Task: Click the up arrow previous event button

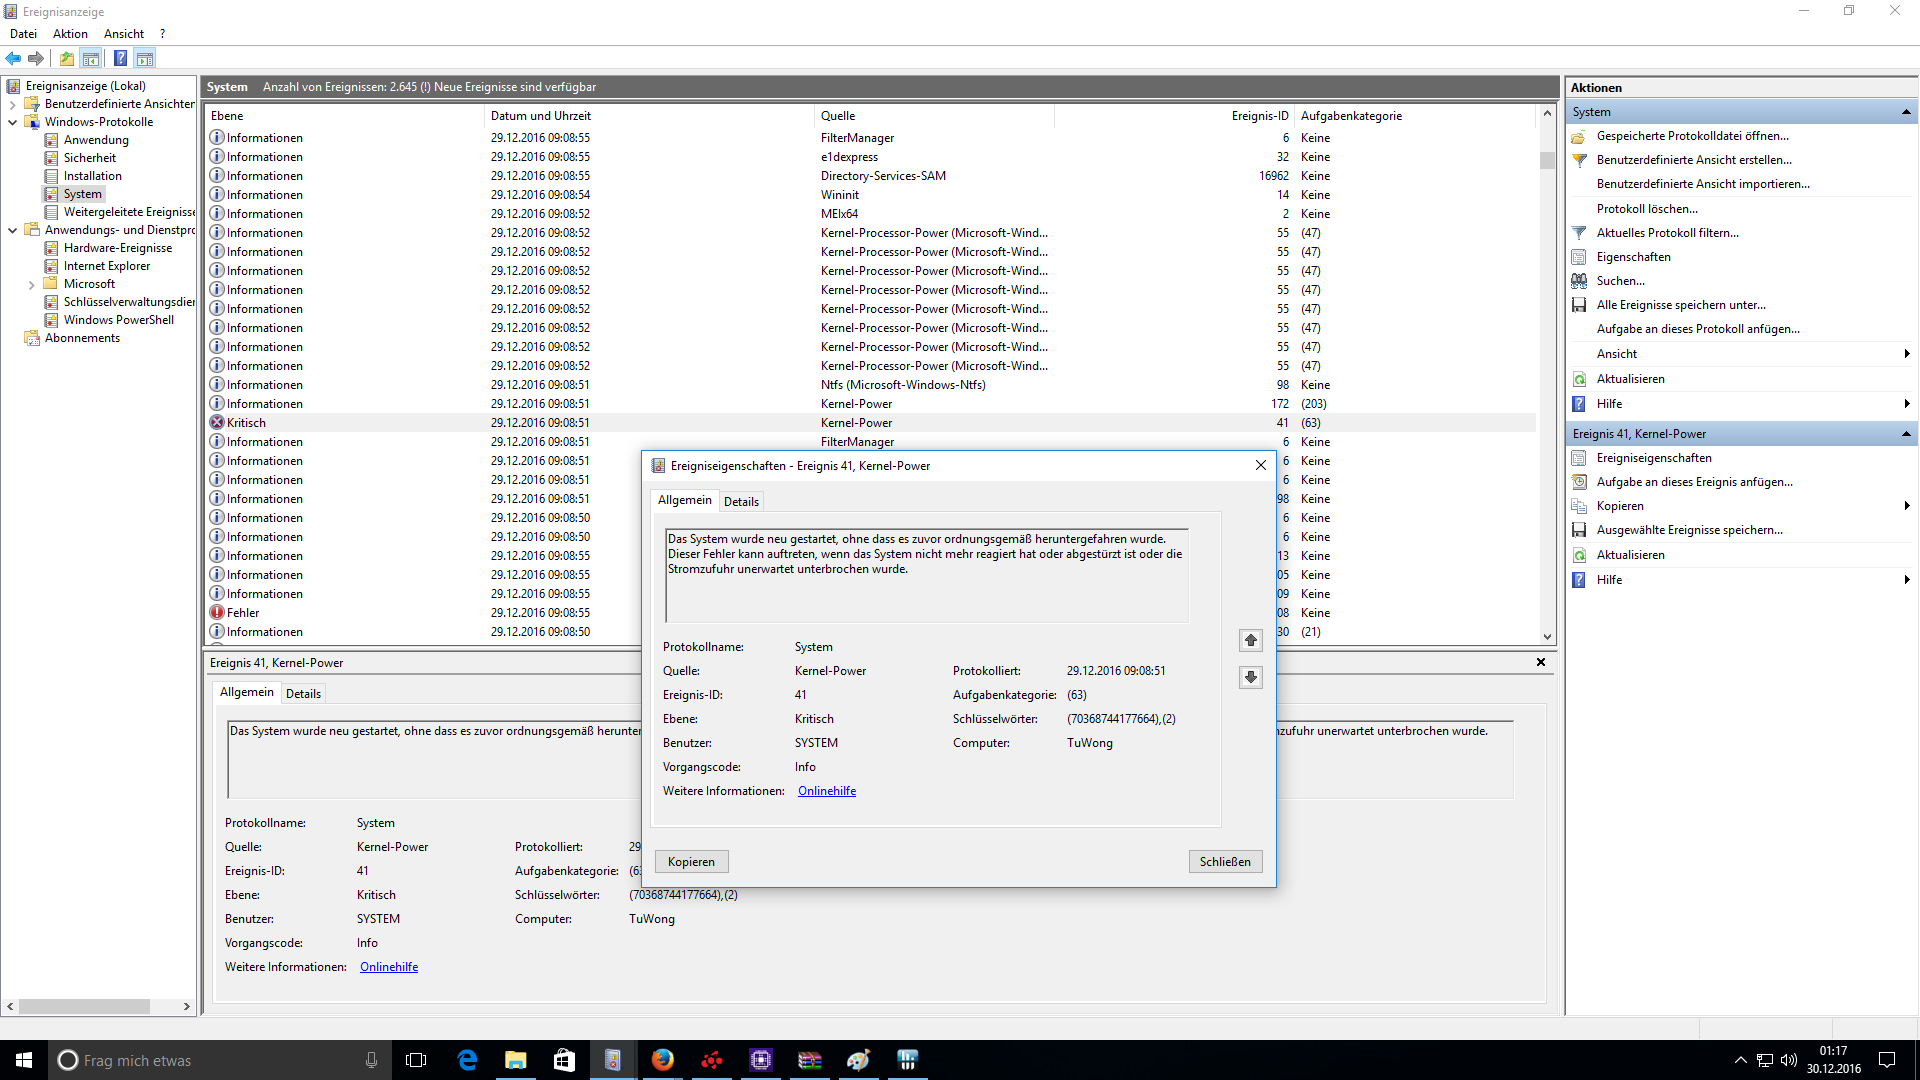Action: pyautogui.click(x=1250, y=640)
